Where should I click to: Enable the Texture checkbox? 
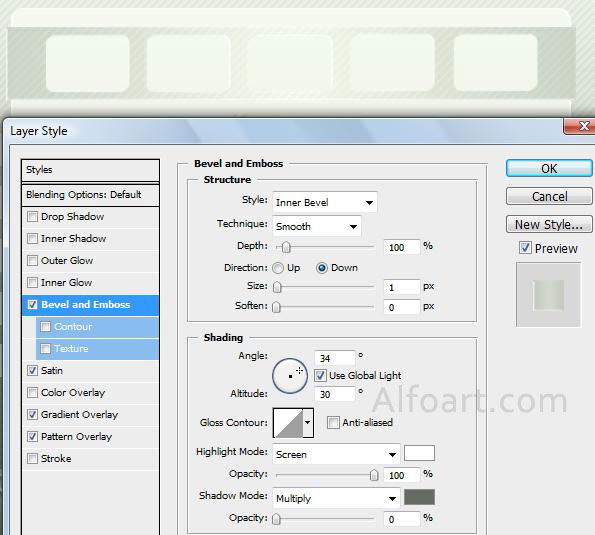46,349
